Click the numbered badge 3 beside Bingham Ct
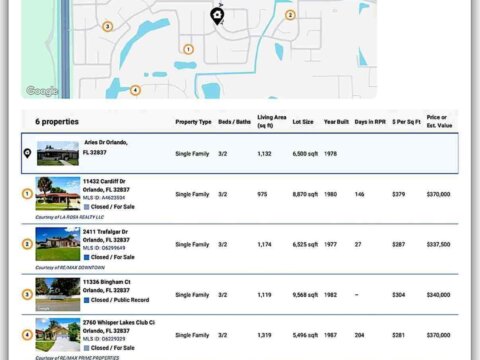Screen dimensions: 480x360 point(27,294)
